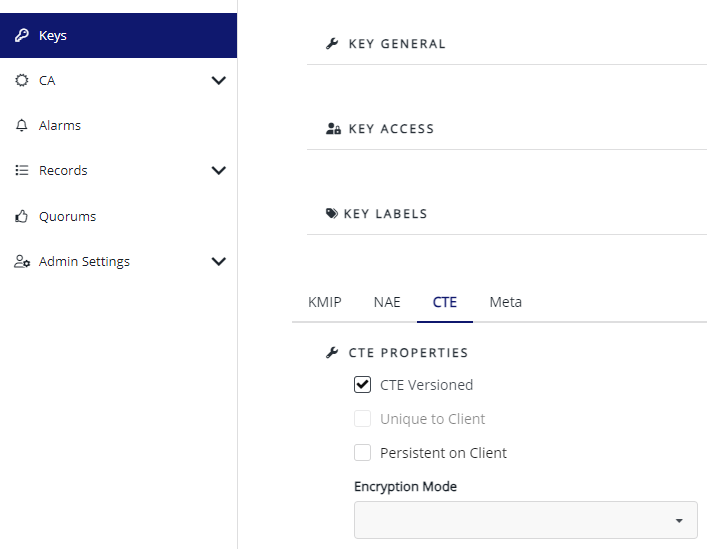Screen dimensions: 707x549
Task: Click the key icon beside Keys
Action: coord(22,36)
